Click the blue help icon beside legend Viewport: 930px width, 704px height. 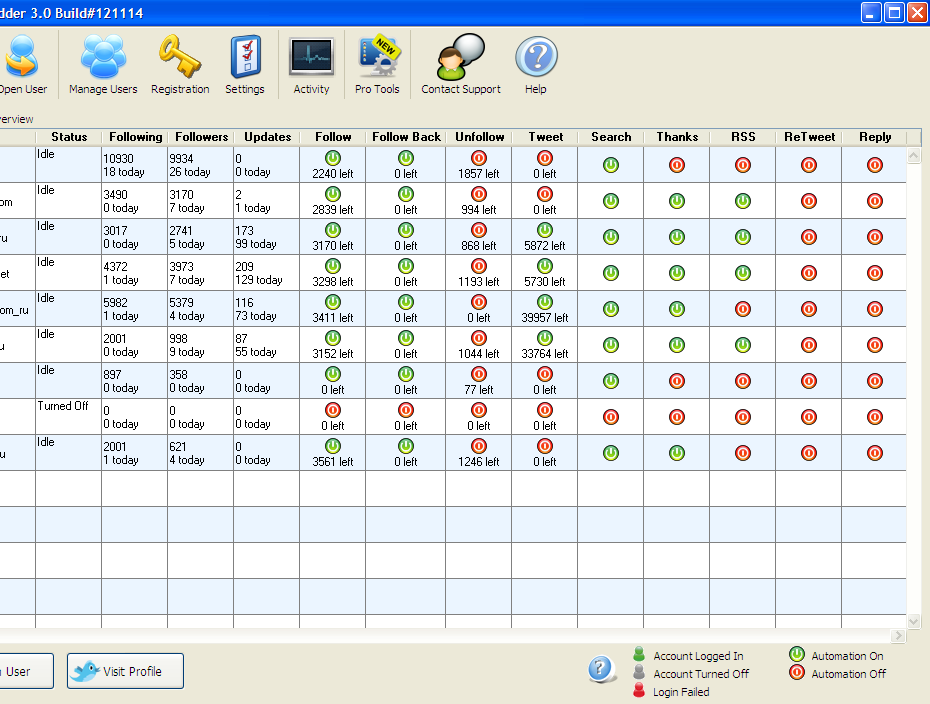point(601,669)
